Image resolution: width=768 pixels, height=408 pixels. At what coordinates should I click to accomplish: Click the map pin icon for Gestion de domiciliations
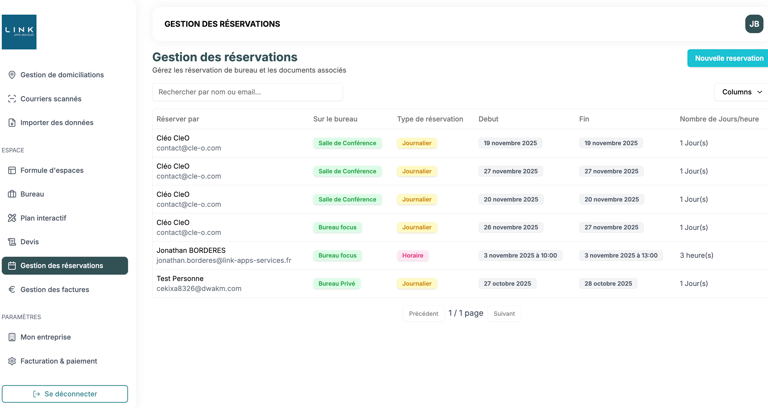(x=12, y=75)
